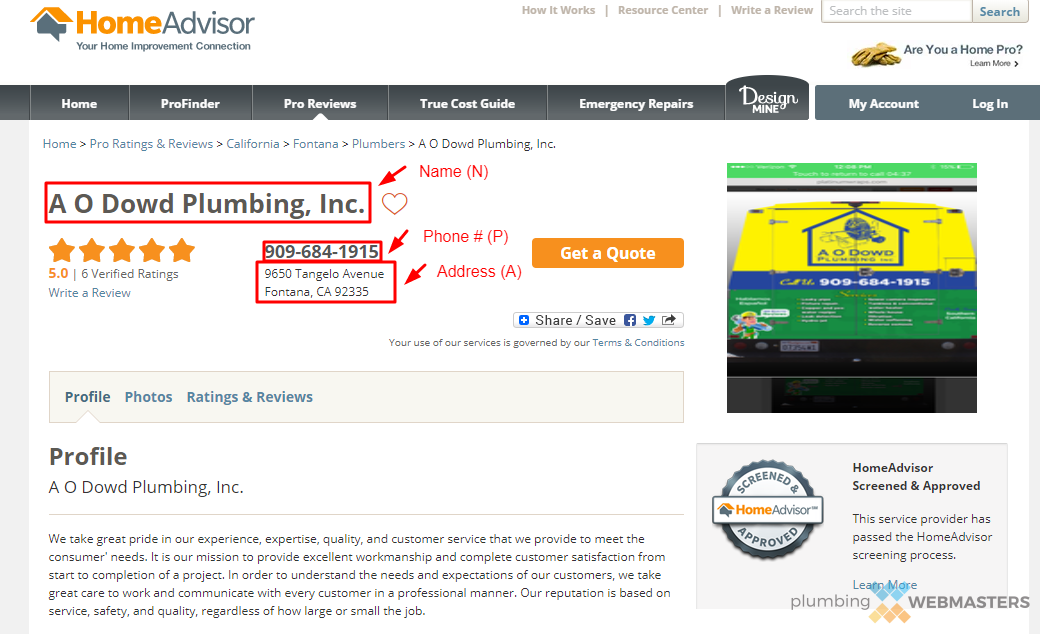
Task: Click the work gloves icon
Action: click(x=876, y=55)
